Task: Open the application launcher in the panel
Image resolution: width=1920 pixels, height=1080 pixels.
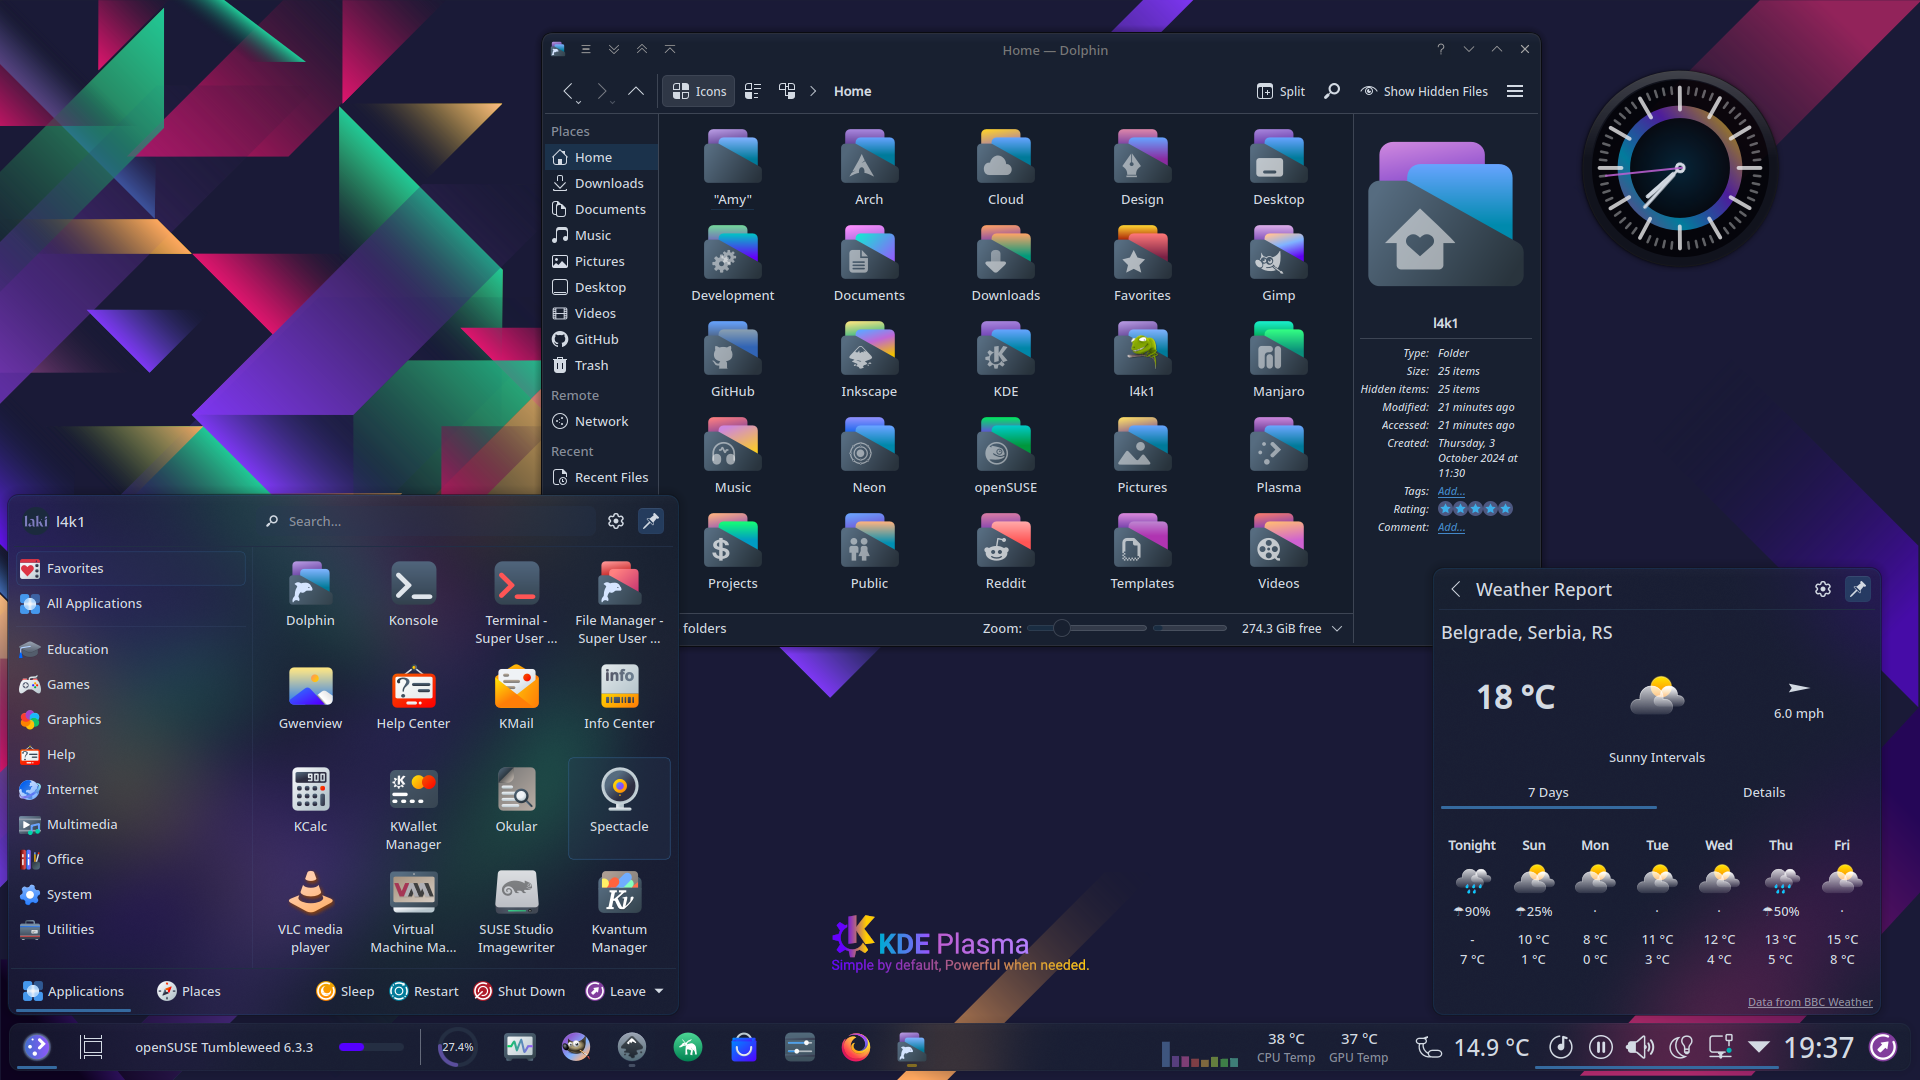Action: pos(37,1047)
